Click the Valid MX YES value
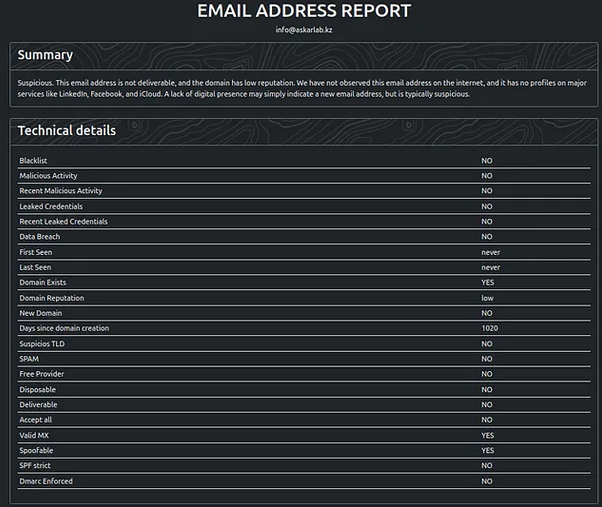Image resolution: width=602 pixels, height=507 pixels. [487, 435]
